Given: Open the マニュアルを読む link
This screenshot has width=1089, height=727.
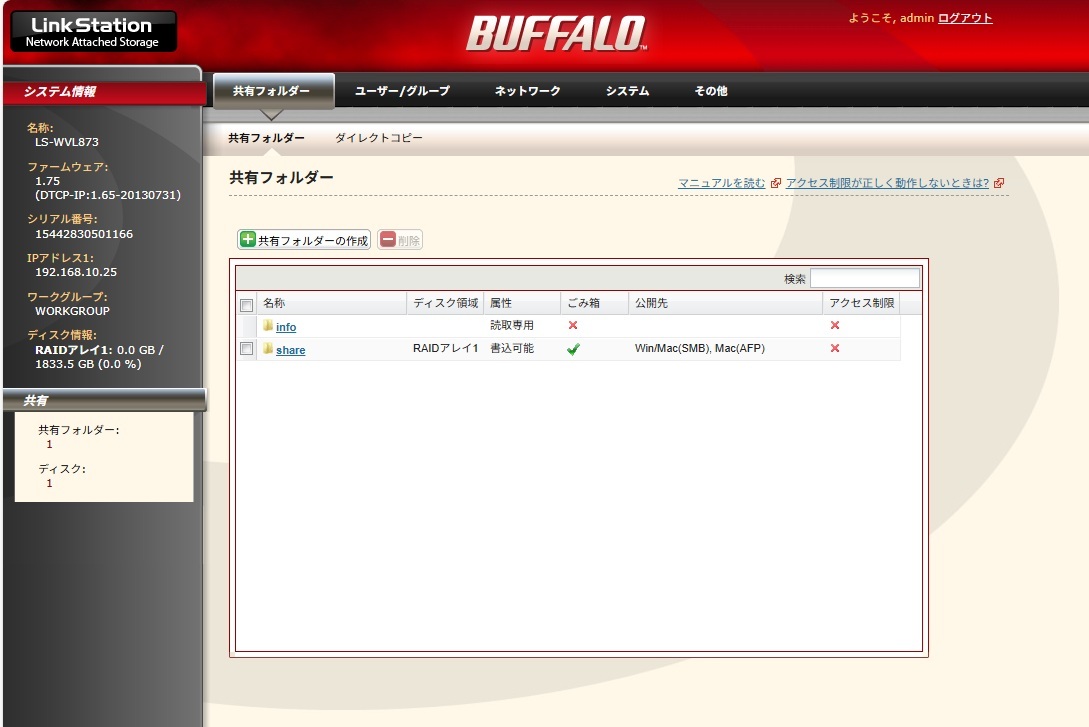Looking at the screenshot, I should [x=721, y=183].
